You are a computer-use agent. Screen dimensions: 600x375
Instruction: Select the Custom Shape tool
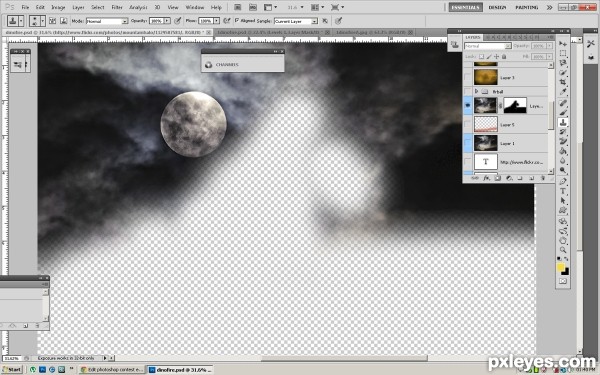pos(562,210)
